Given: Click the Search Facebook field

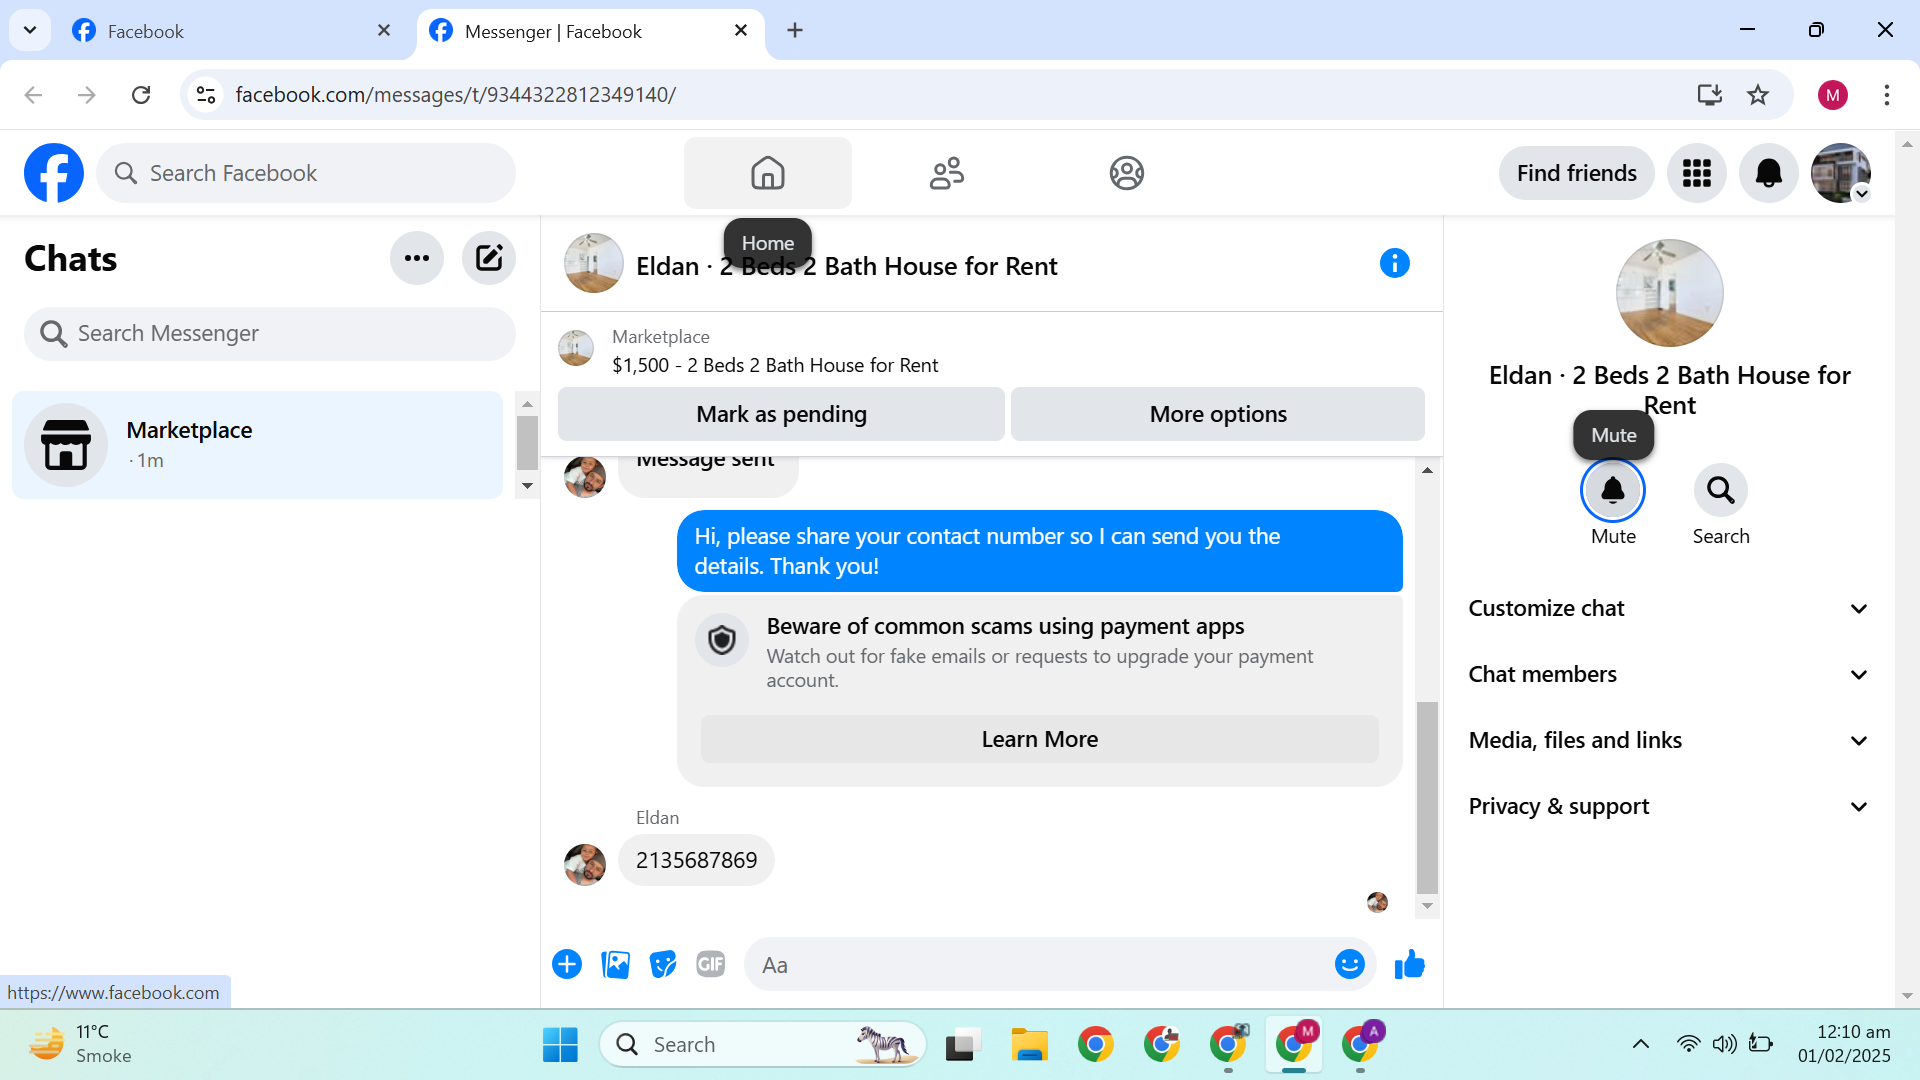Looking at the screenshot, I should (306, 173).
